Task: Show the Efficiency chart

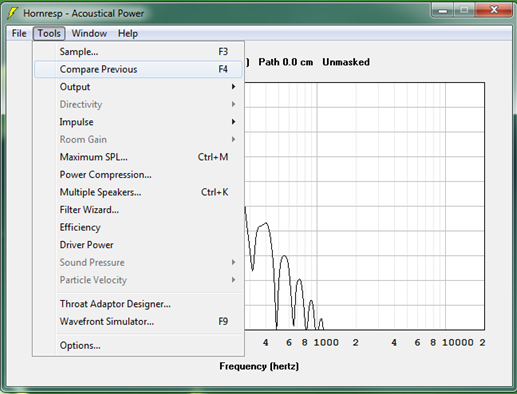Action: coord(138,227)
